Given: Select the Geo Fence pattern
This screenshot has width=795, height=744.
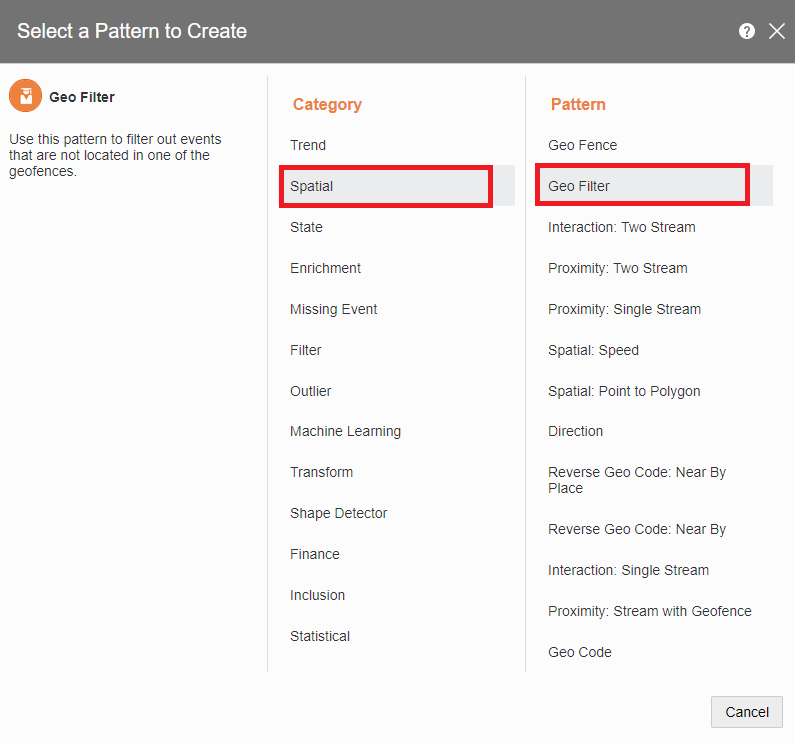Looking at the screenshot, I should 582,145.
